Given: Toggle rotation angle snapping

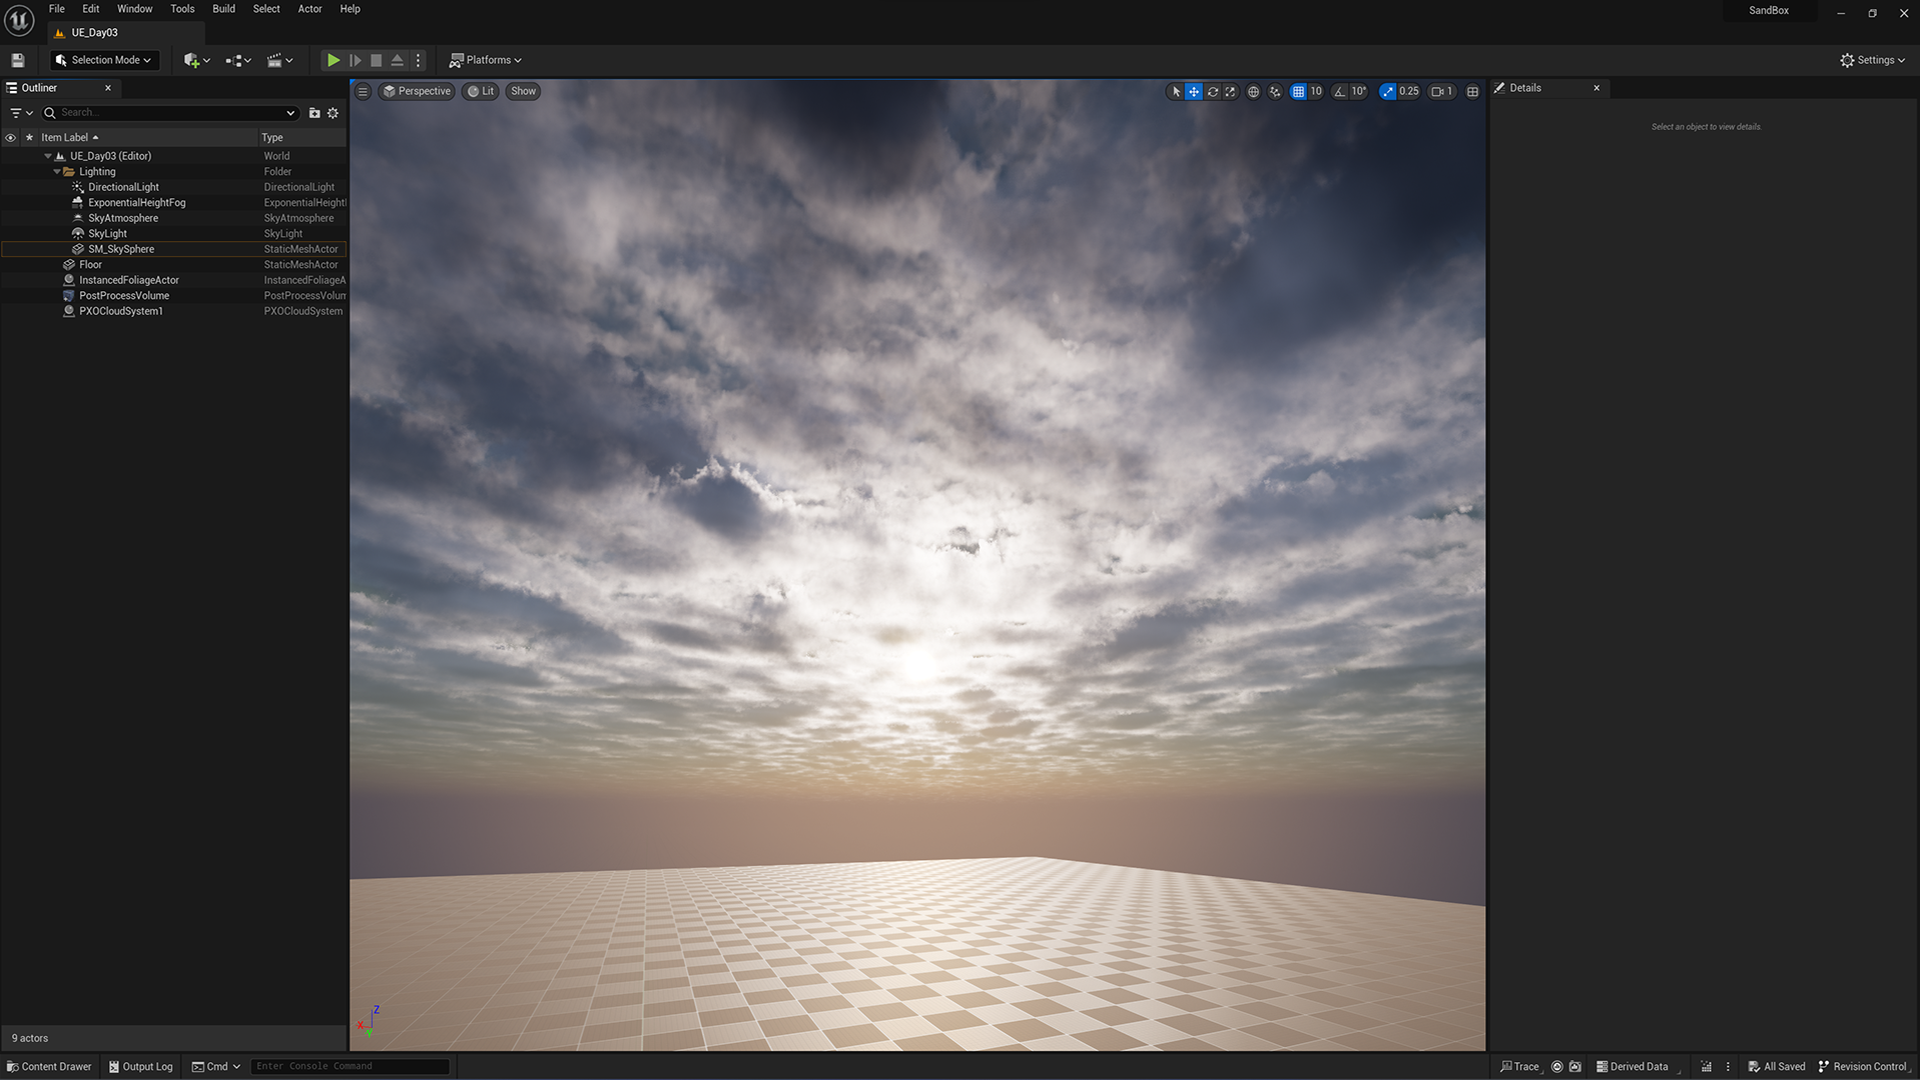Looking at the screenshot, I should [x=1339, y=91].
